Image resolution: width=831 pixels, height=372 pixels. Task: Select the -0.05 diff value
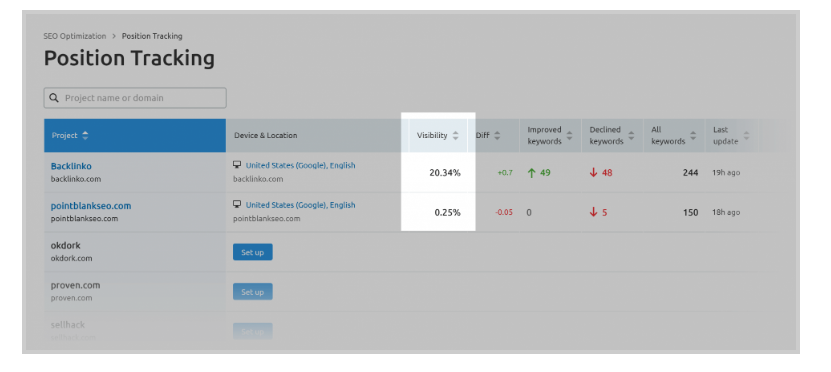coord(504,212)
